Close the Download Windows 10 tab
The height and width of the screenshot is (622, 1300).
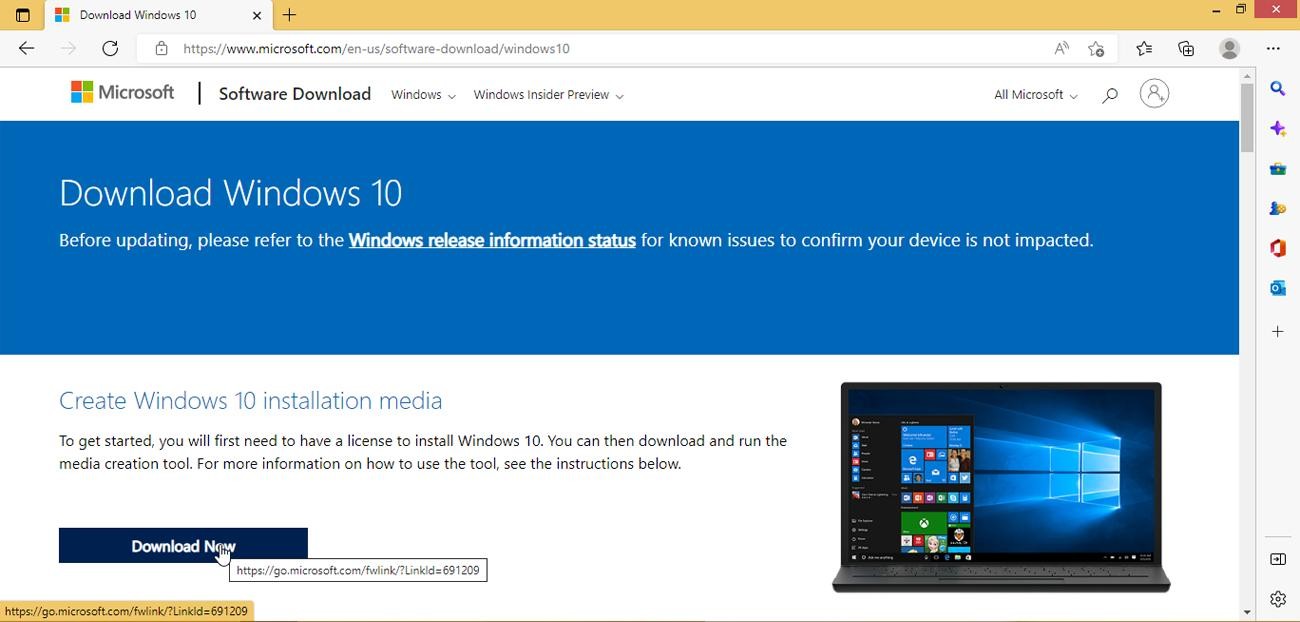257,15
